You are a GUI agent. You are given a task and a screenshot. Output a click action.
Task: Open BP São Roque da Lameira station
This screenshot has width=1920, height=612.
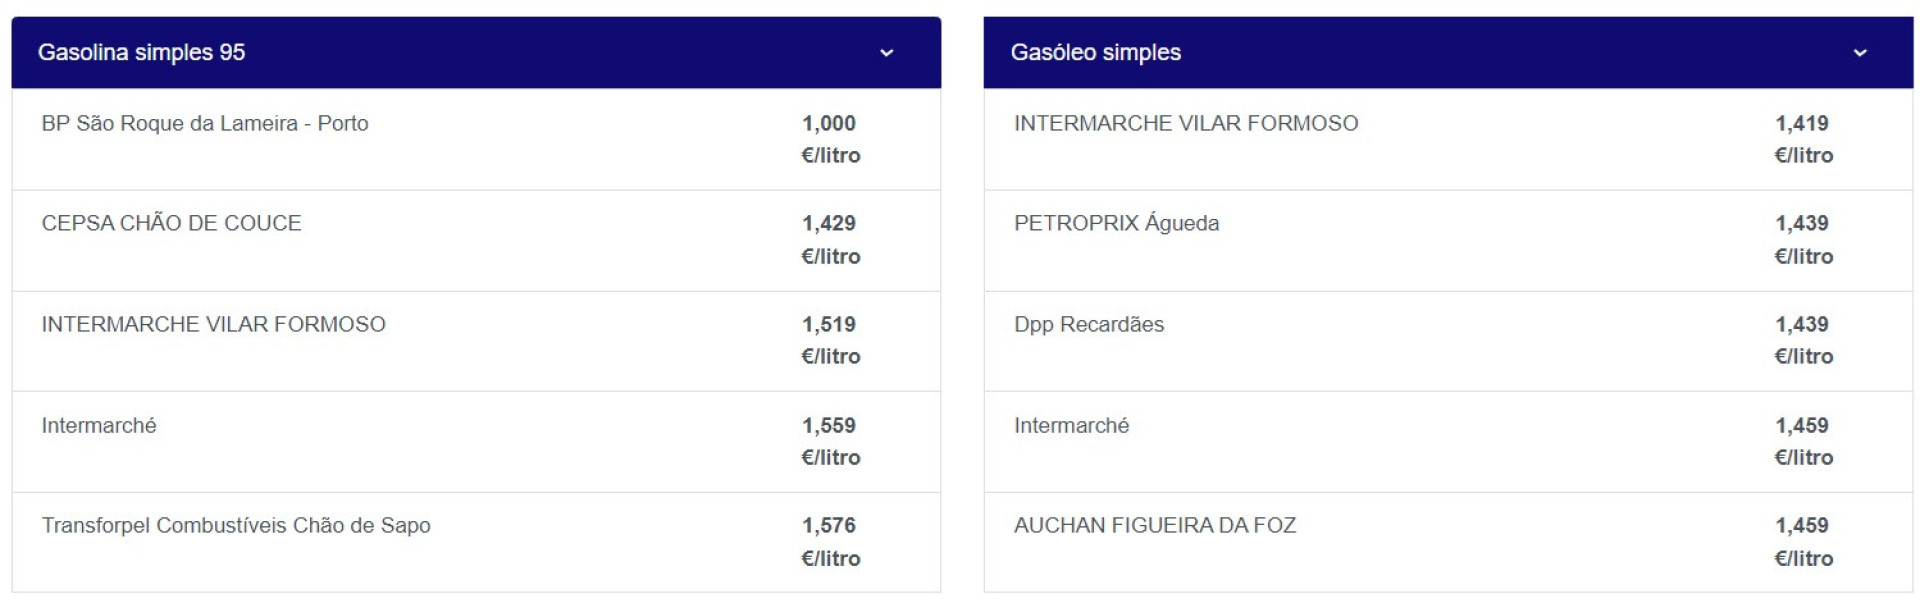click(x=205, y=123)
